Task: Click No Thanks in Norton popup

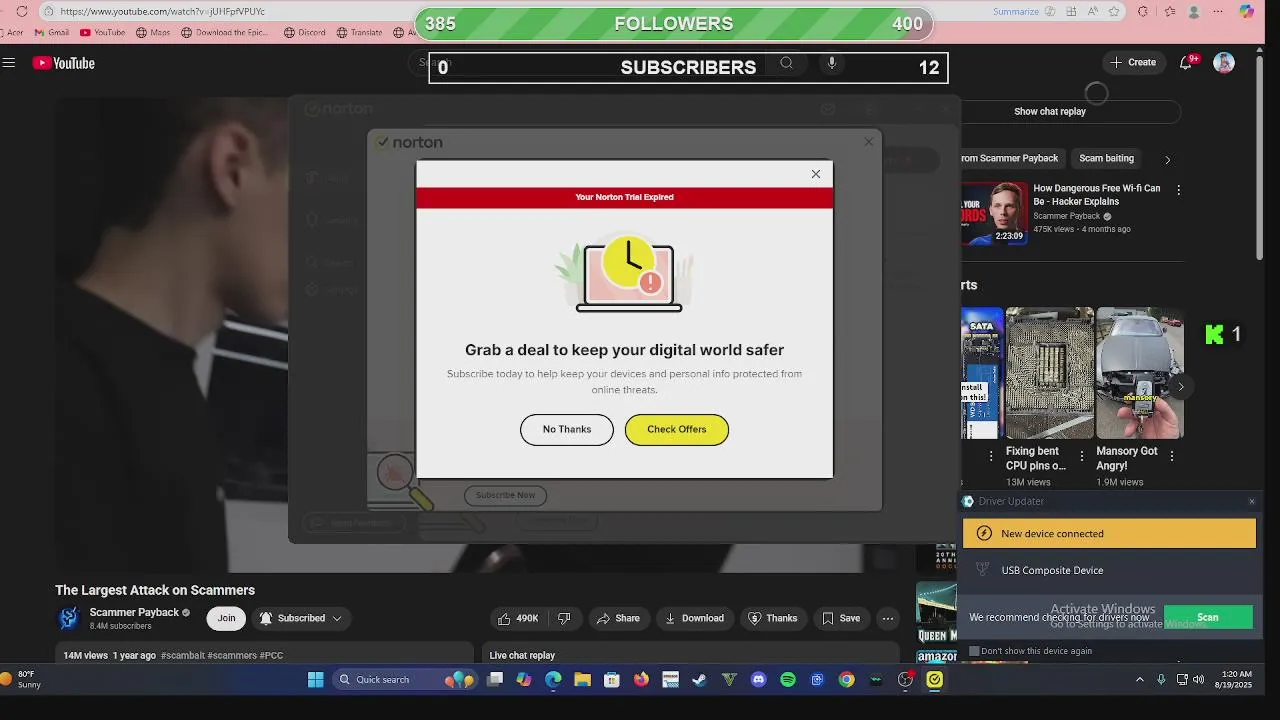Action: [x=567, y=430]
